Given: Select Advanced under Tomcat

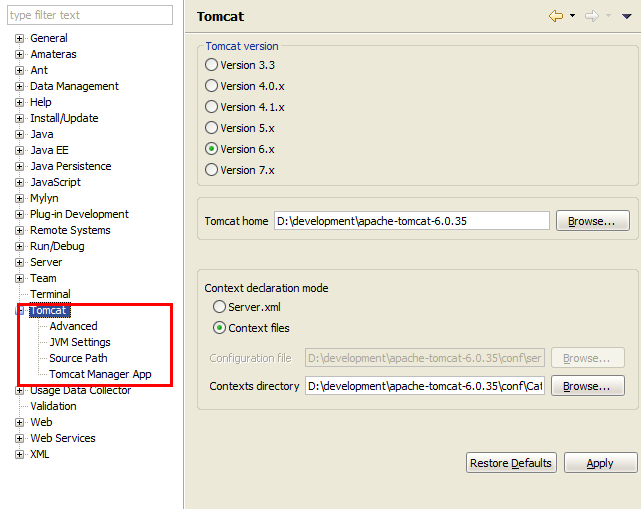Looking at the screenshot, I should [x=73, y=326].
